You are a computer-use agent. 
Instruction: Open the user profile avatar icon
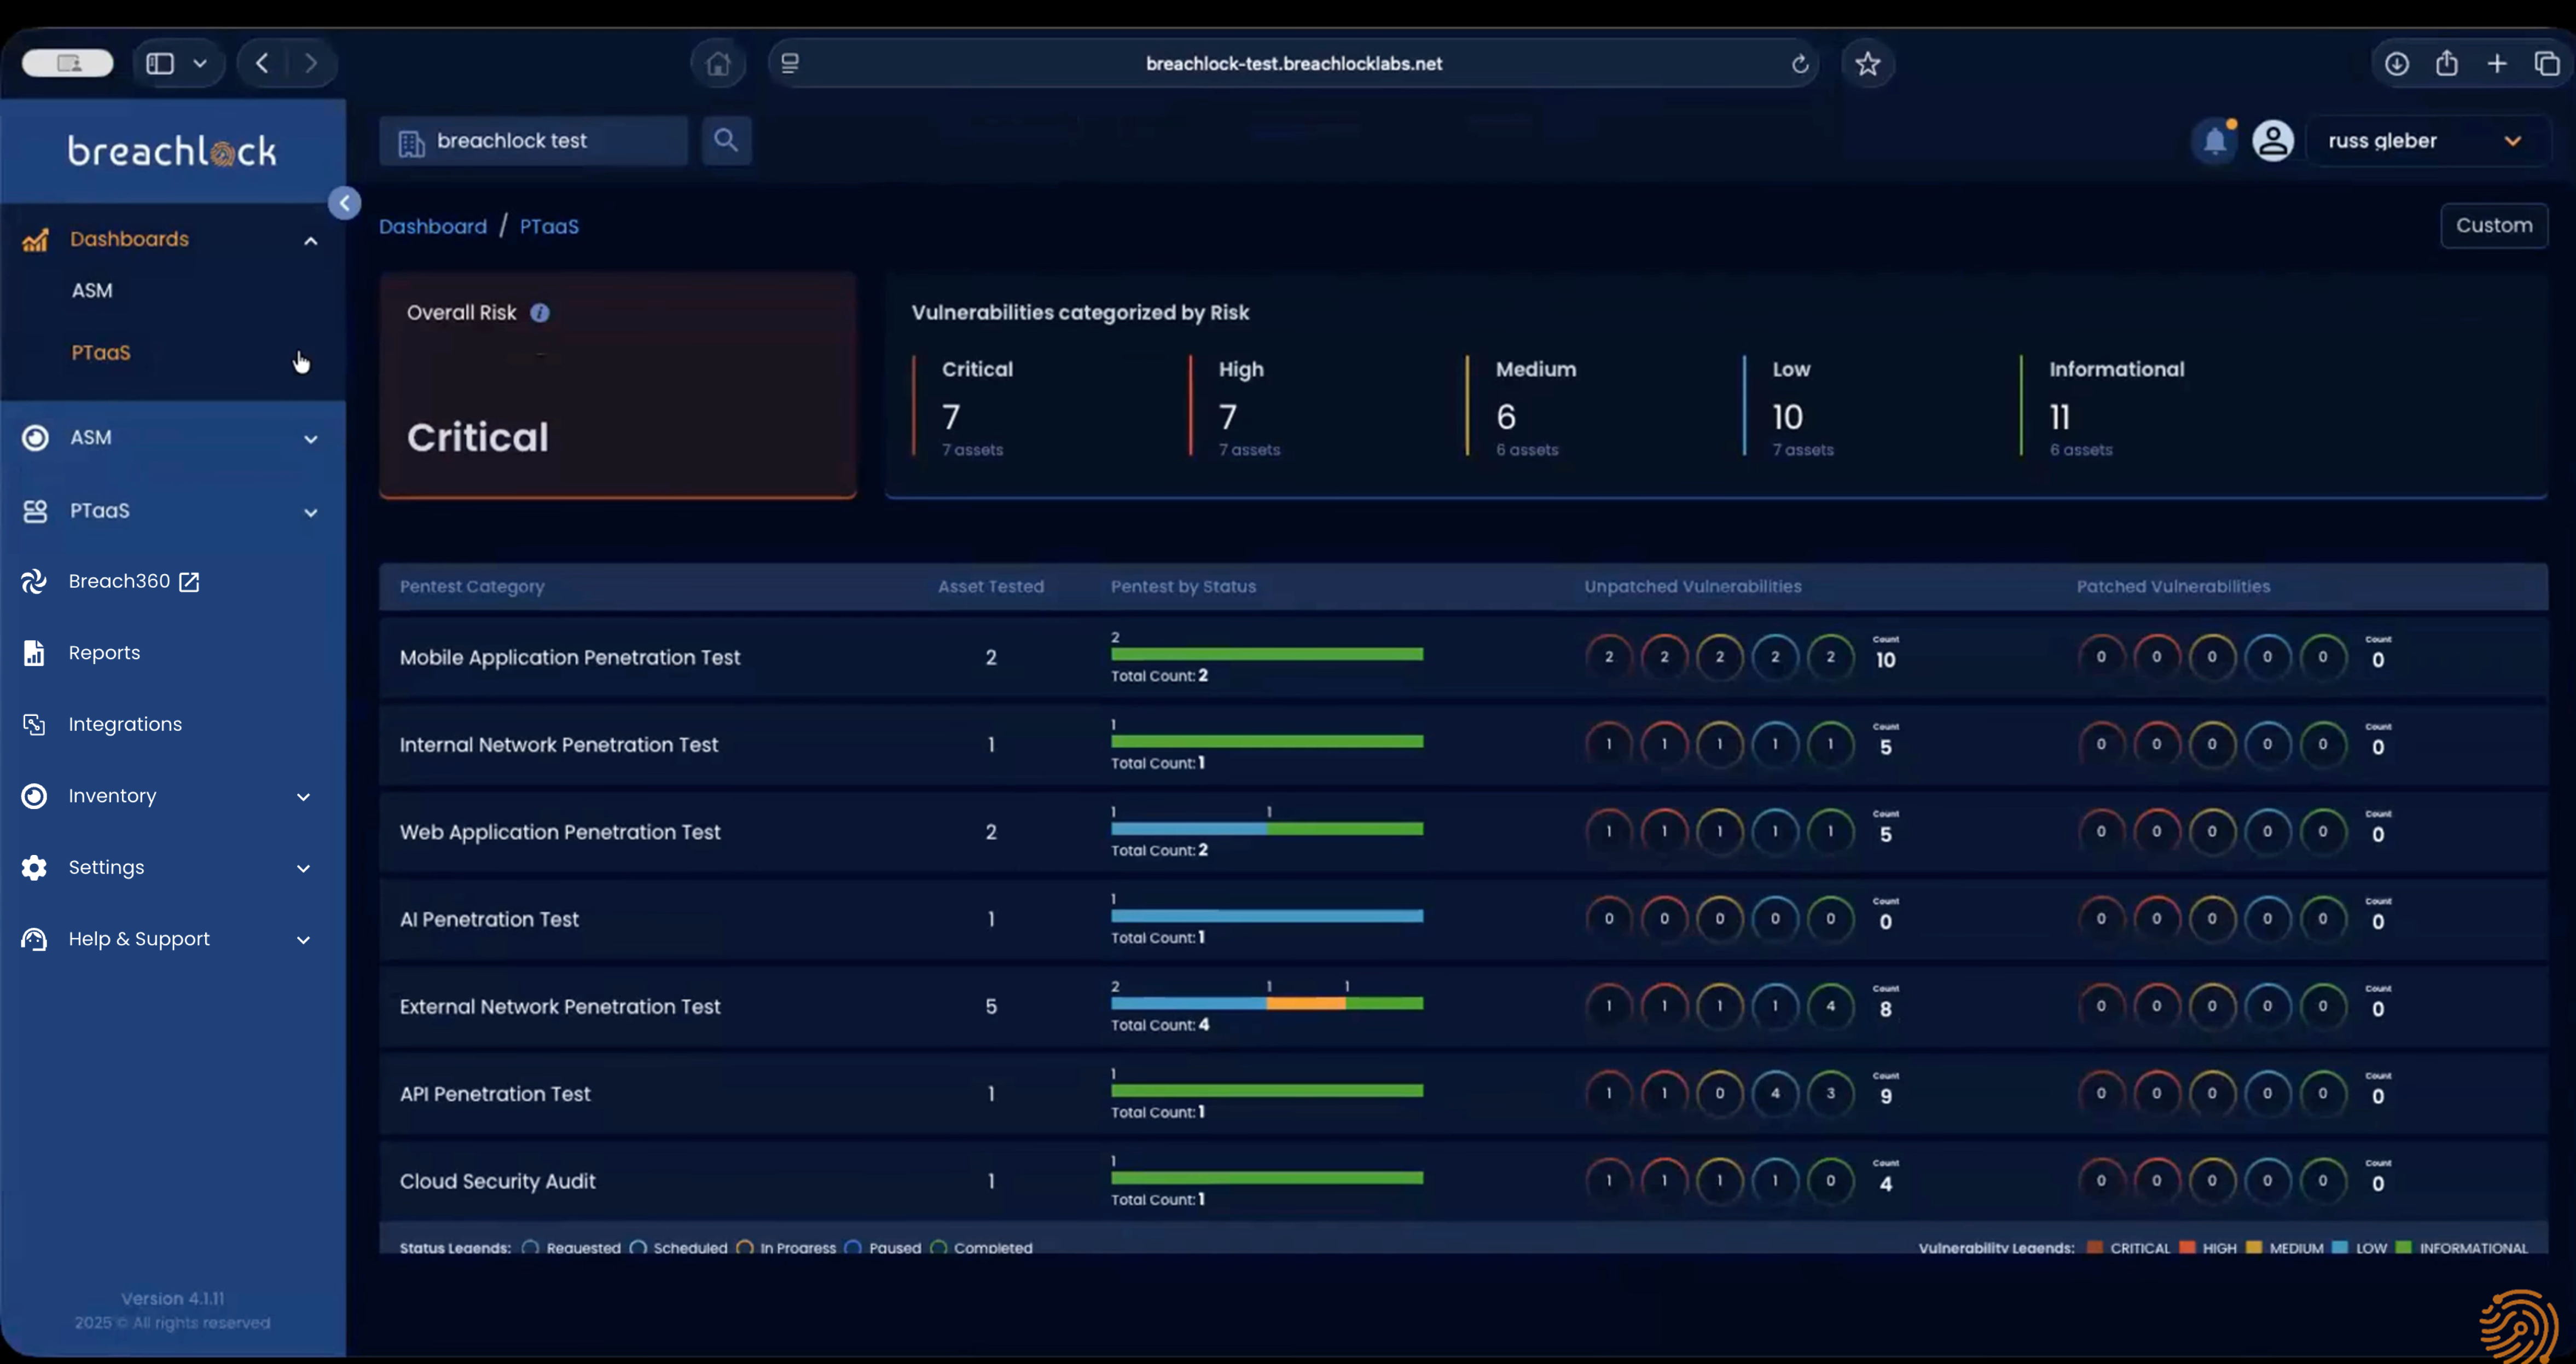point(2272,140)
